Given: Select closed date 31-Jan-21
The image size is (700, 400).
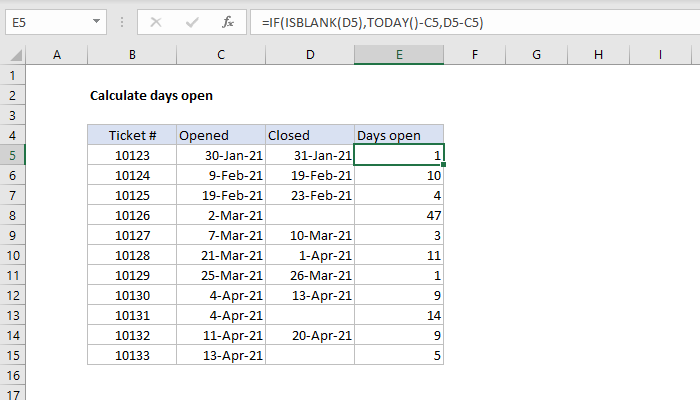Looking at the screenshot, I should 310,155.
